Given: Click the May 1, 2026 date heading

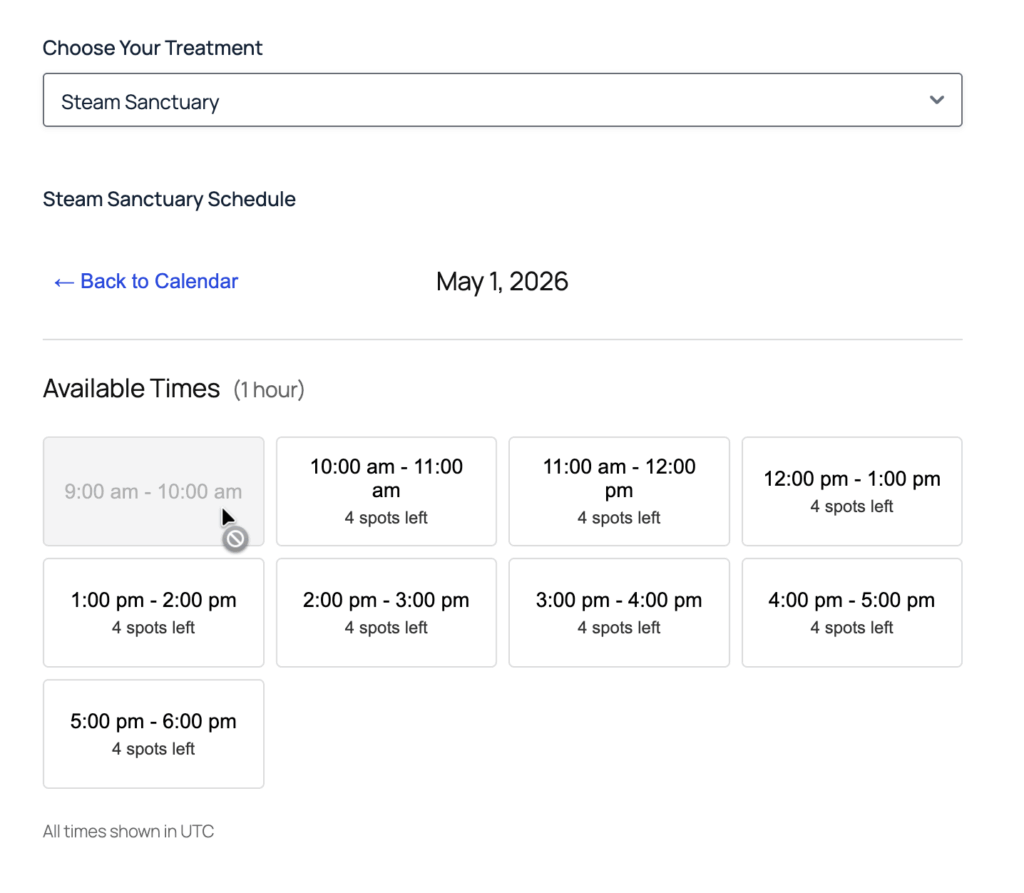Looking at the screenshot, I should point(502,281).
